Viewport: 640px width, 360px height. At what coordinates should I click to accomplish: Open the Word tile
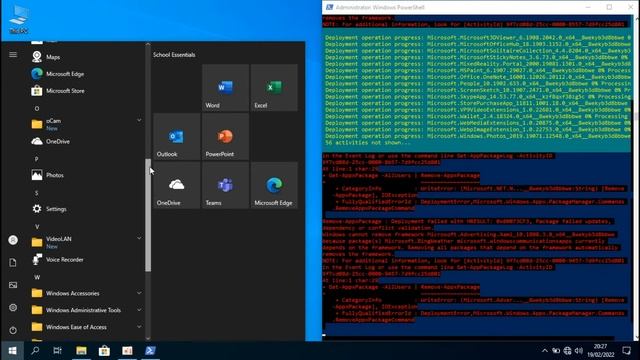coord(225,88)
